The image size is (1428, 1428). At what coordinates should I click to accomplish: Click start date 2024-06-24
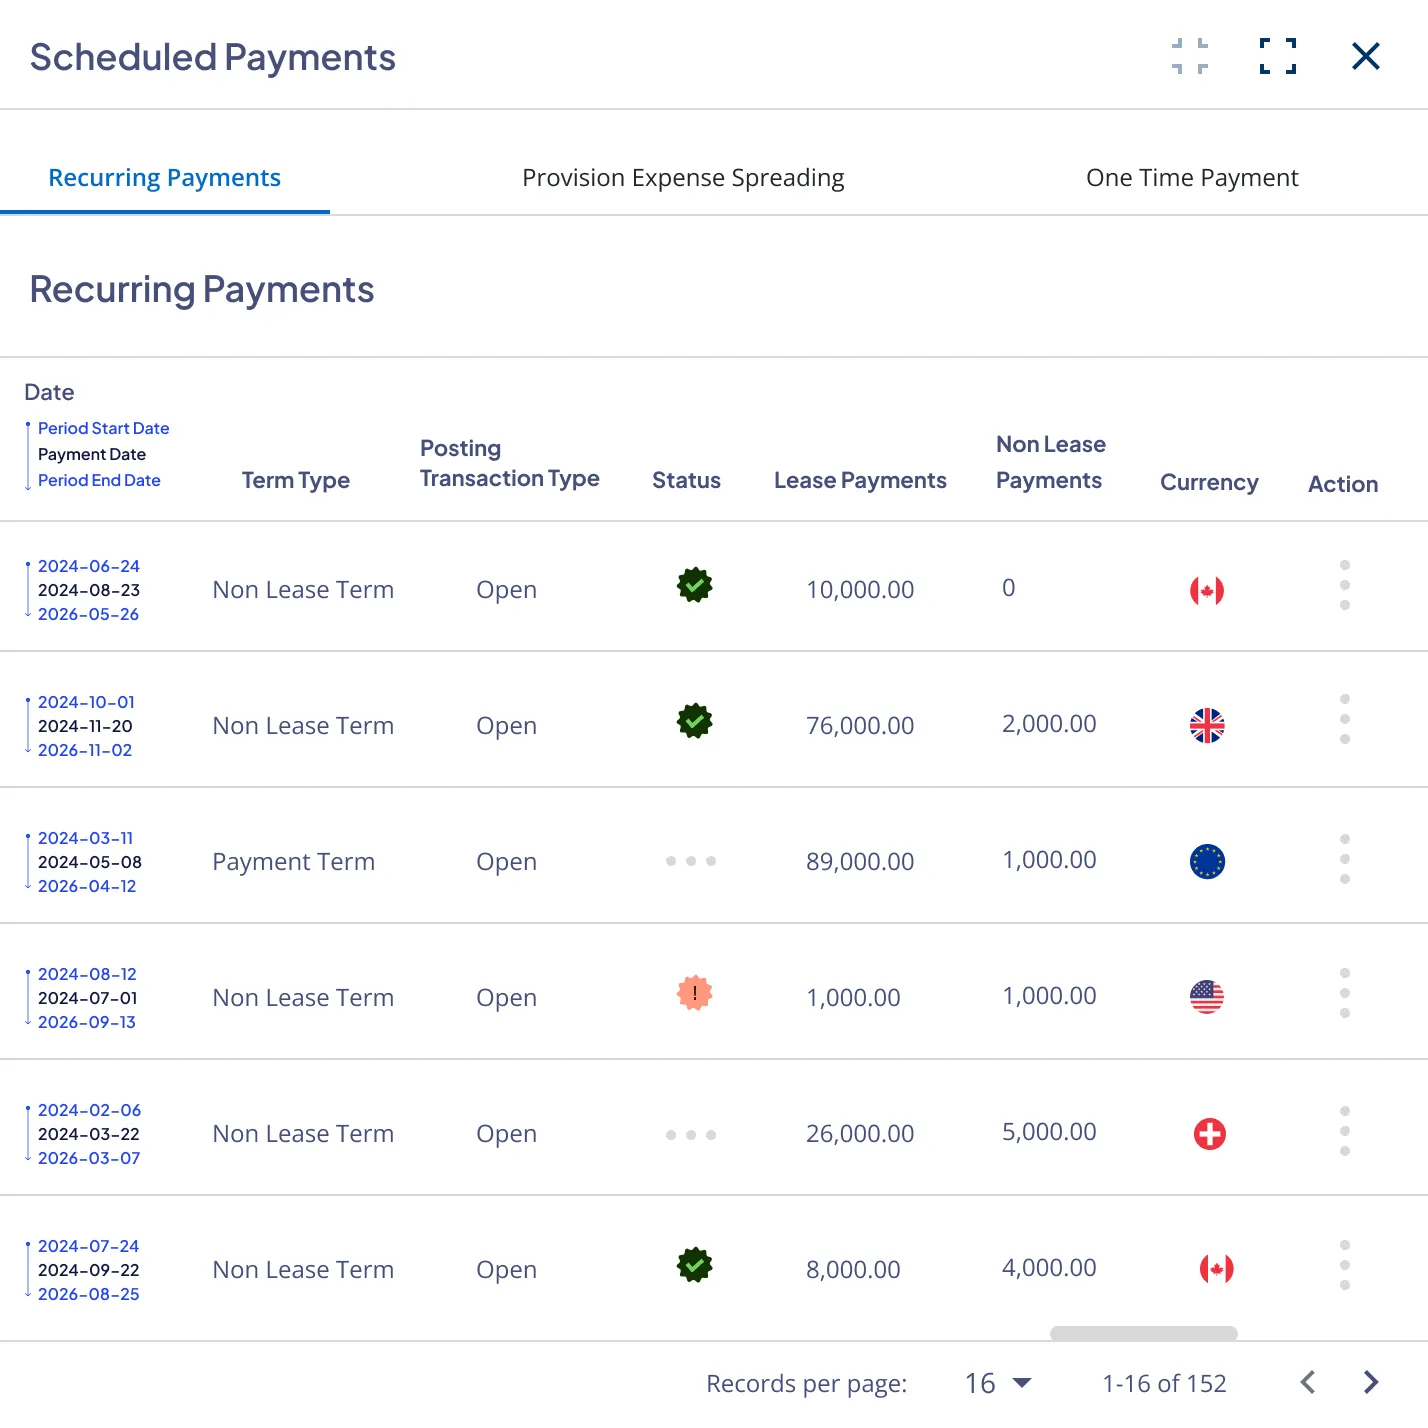click(x=89, y=566)
